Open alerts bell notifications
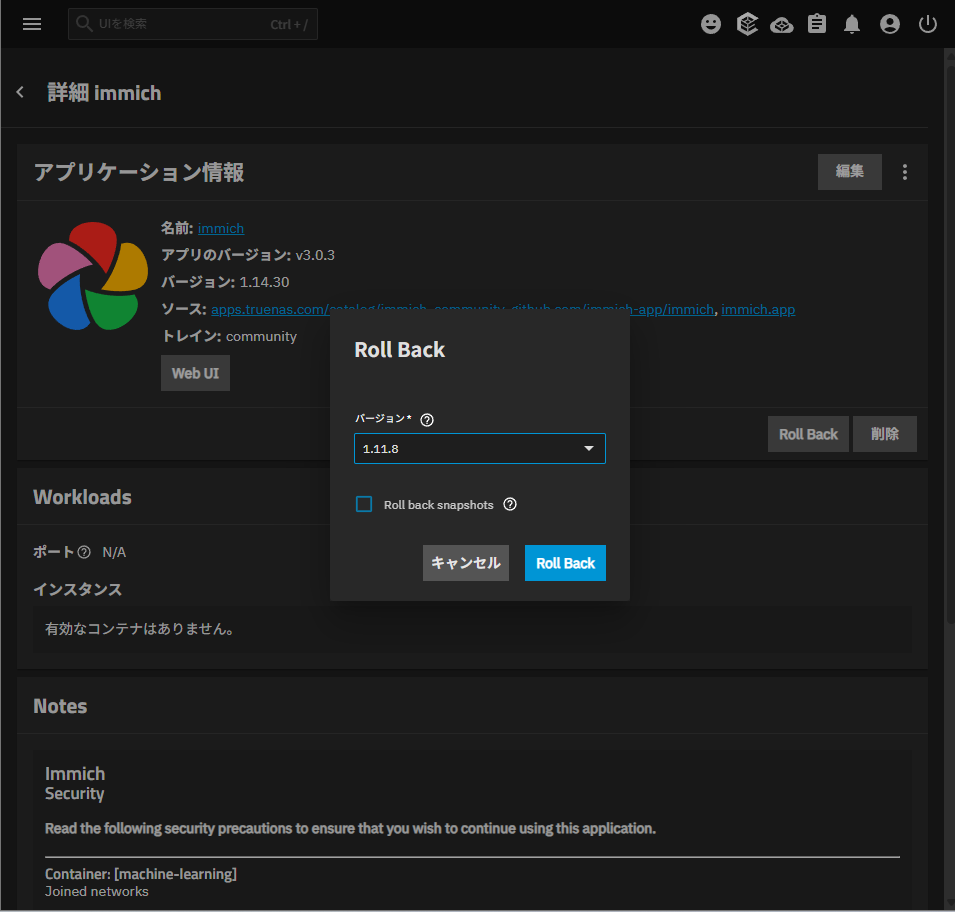Image resolution: width=955 pixels, height=912 pixels. click(x=851, y=24)
